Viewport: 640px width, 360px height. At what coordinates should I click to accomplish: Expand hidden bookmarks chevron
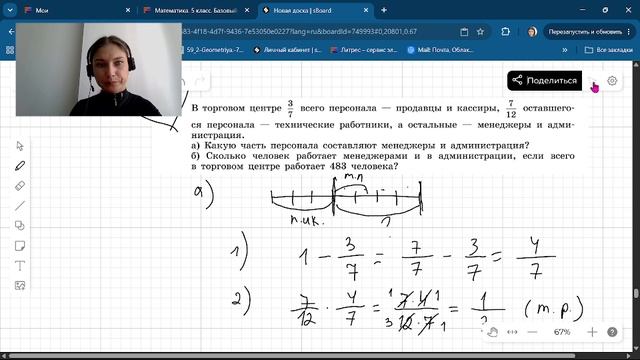coord(565,50)
